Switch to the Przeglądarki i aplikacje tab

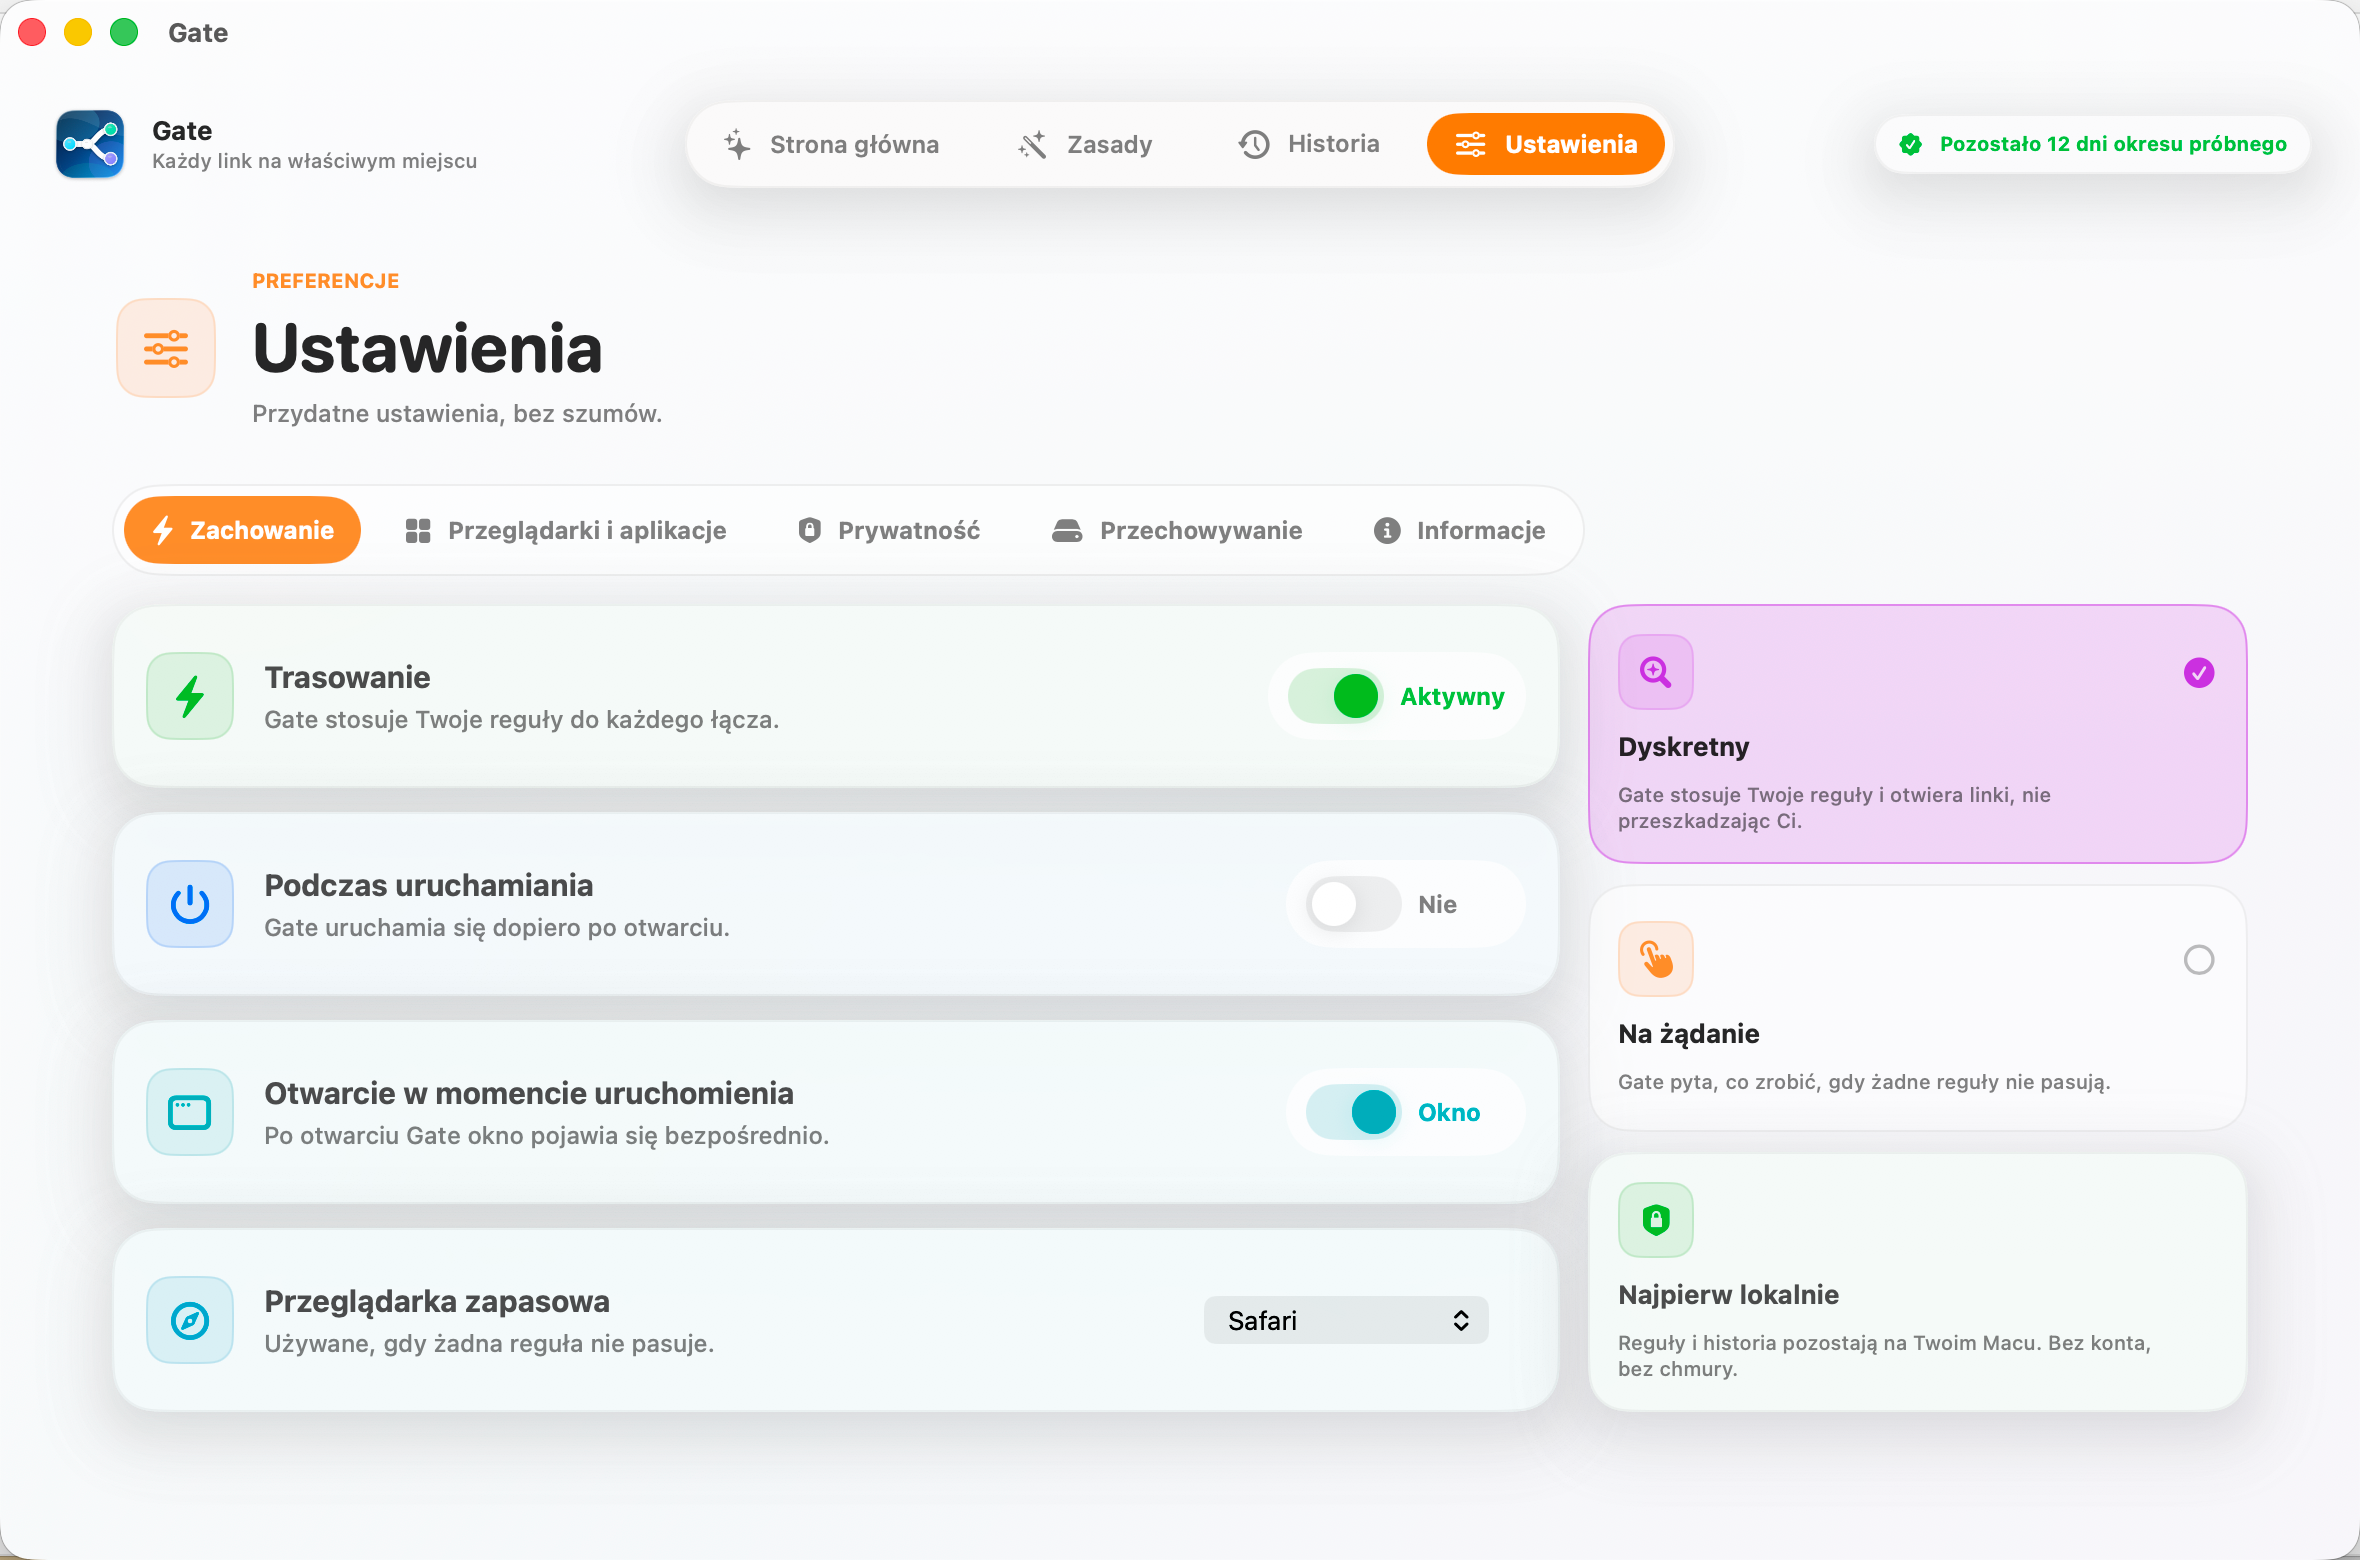(566, 530)
